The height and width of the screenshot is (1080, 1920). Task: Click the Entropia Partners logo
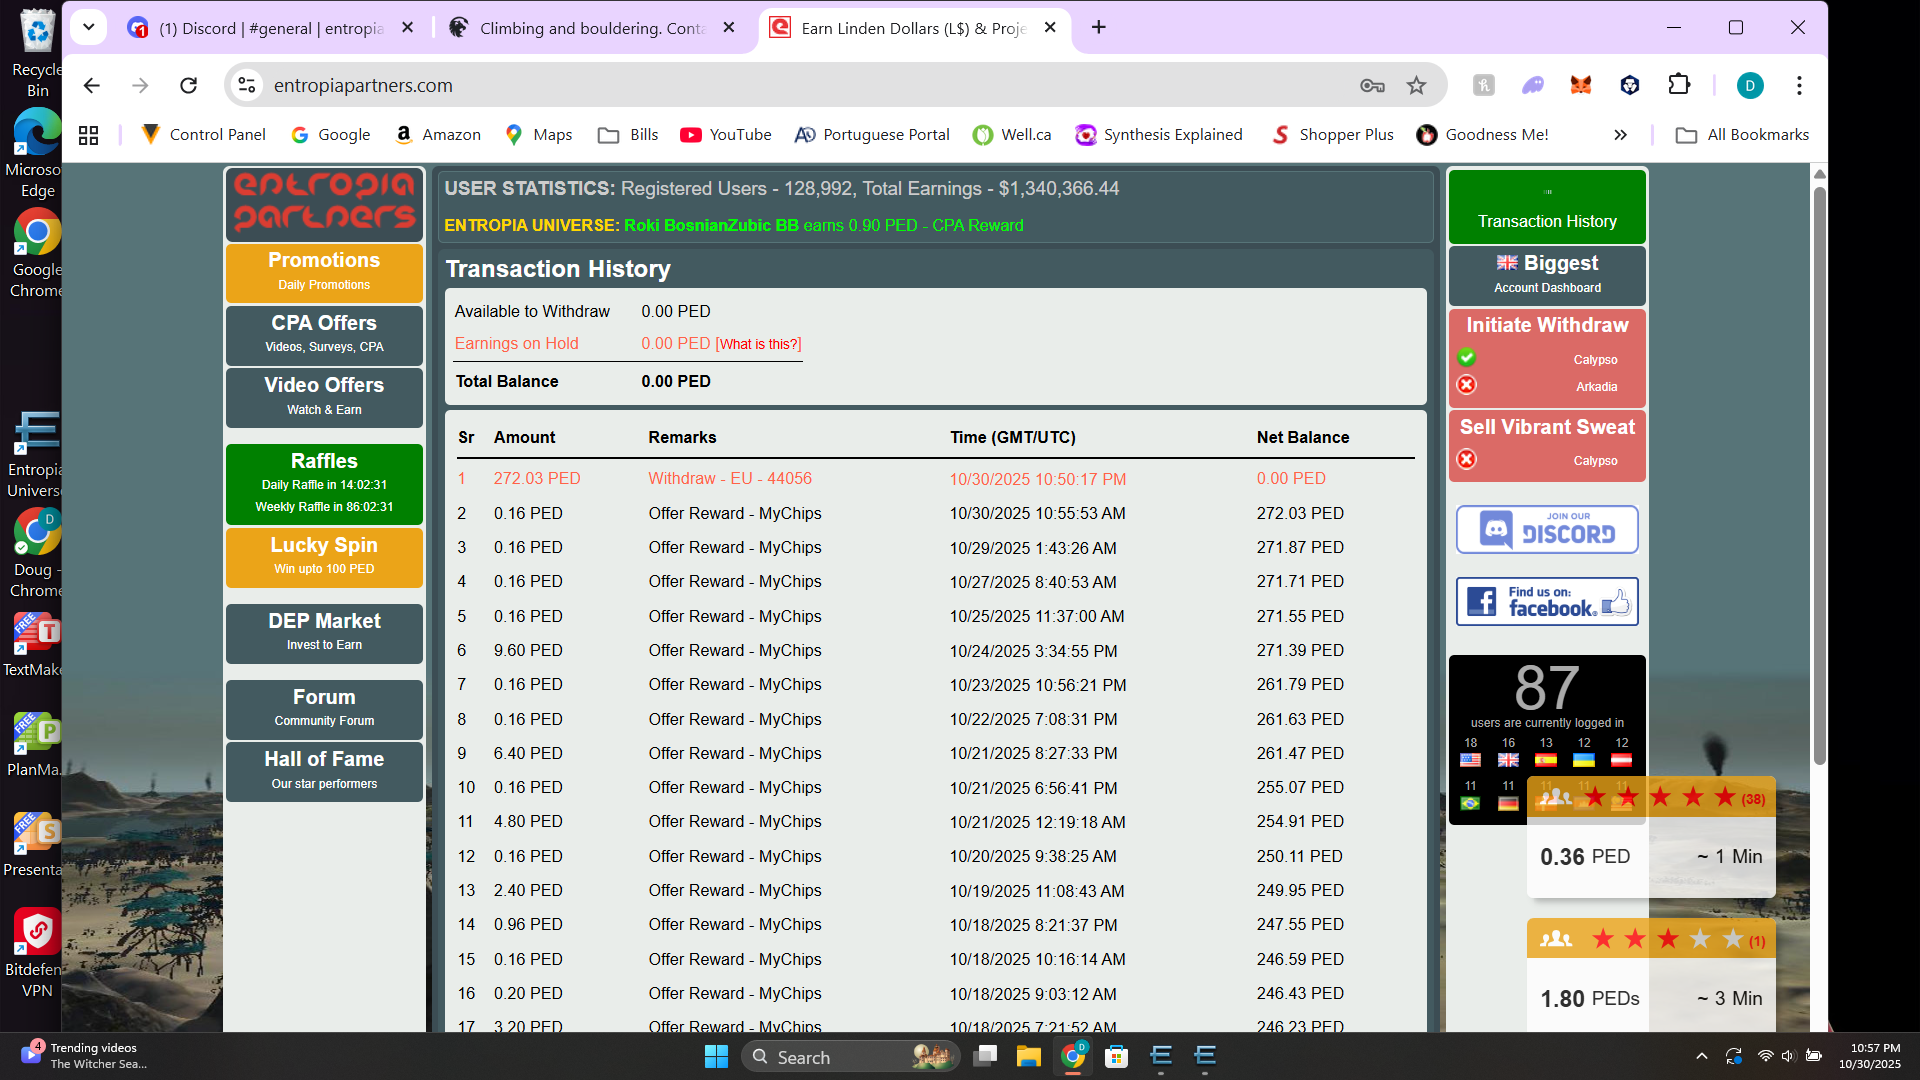coord(324,203)
